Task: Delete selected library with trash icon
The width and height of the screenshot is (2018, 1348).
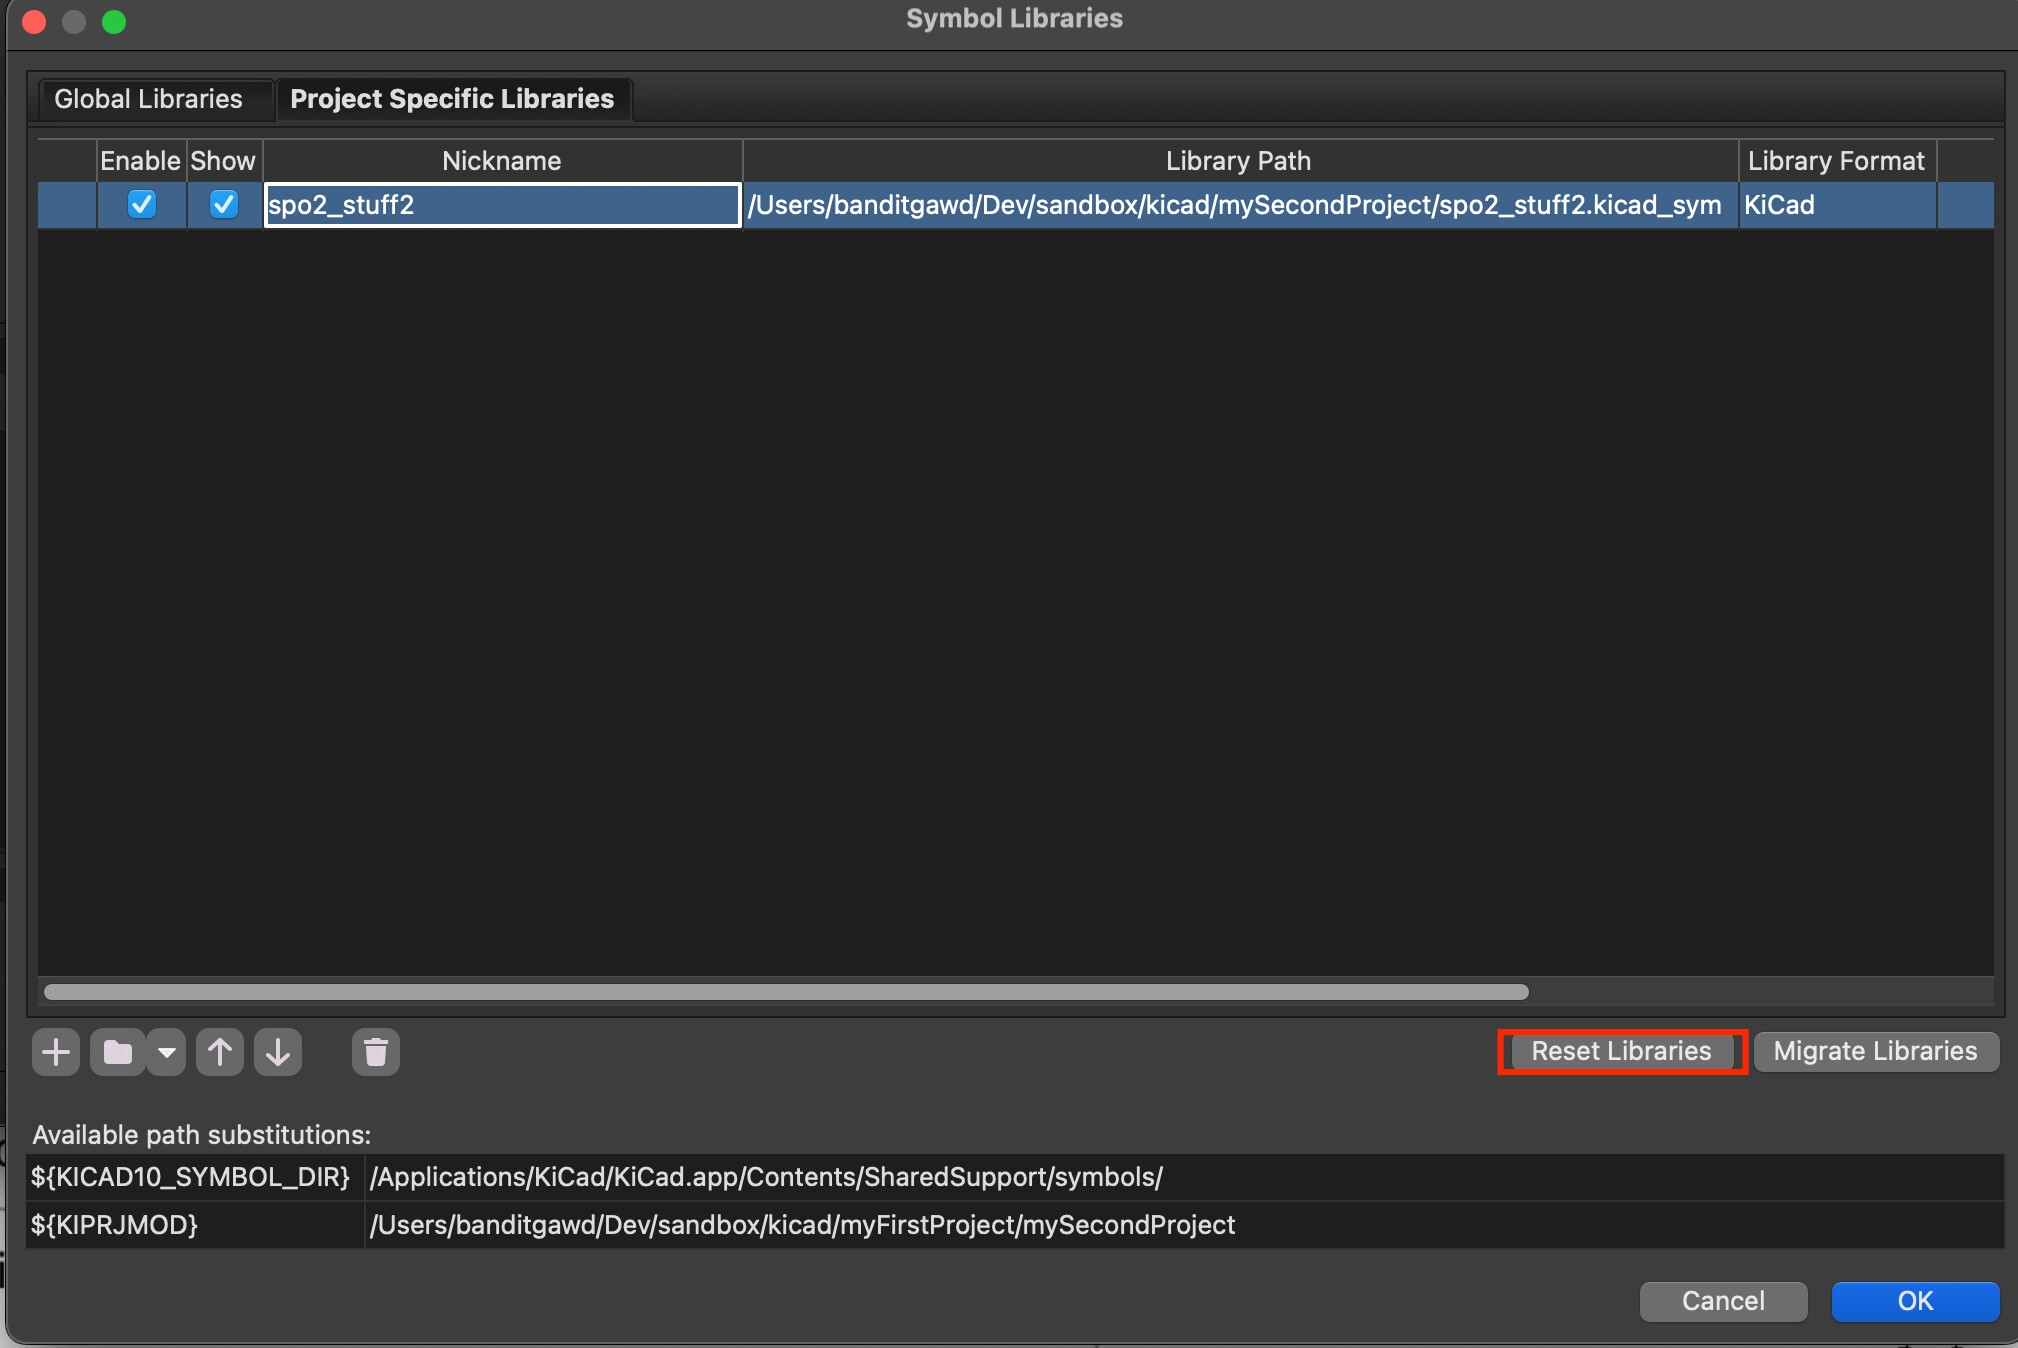Action: [376, 1052]
